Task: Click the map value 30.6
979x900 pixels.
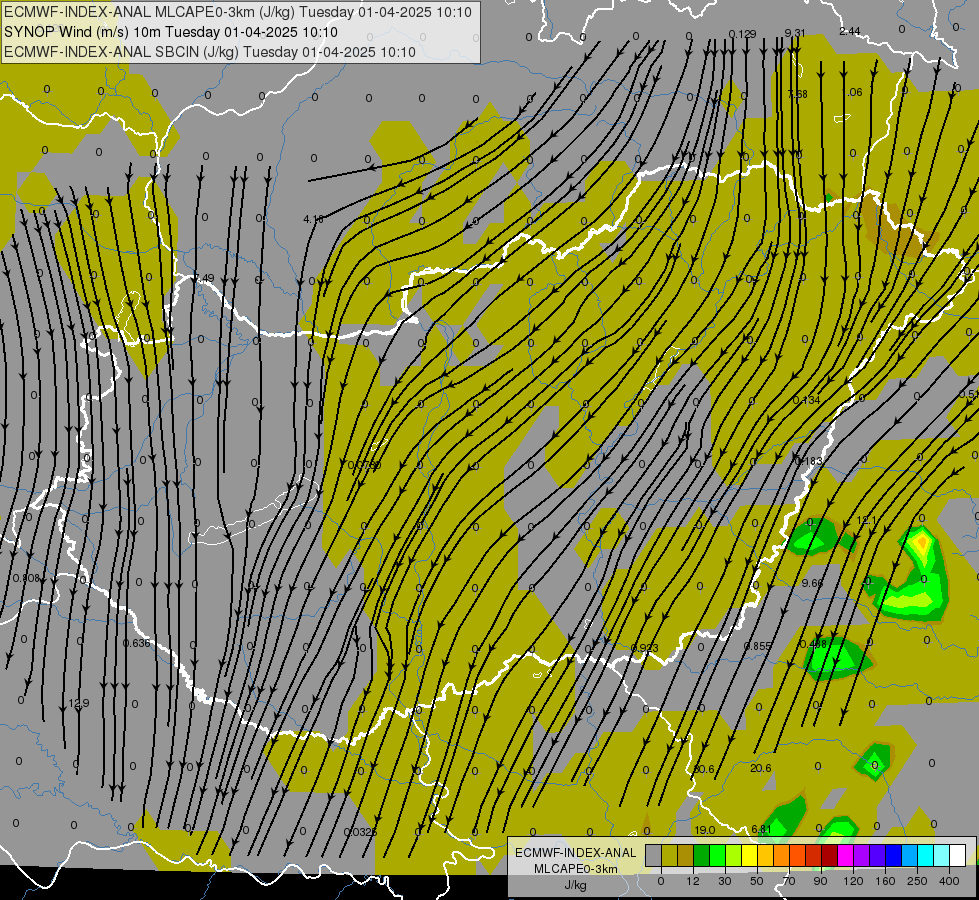Action: [x=704, y=769]
